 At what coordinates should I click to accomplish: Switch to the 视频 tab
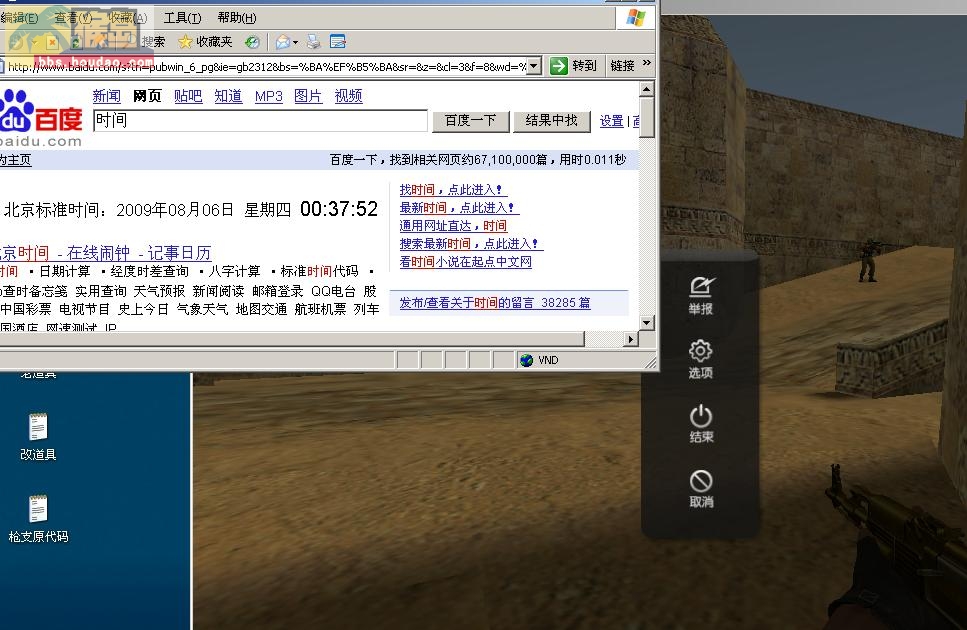click(348, 96)
